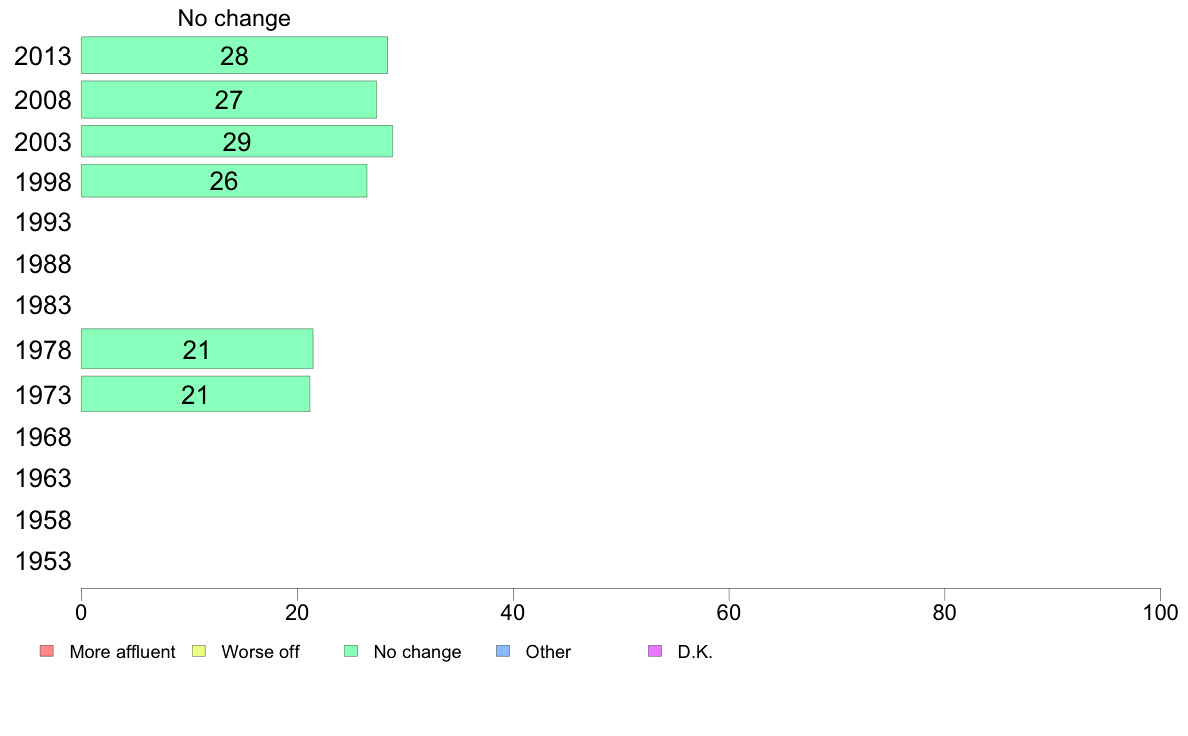The width and height of the screenshot is (1188, 736).
Task: Click the red More affluent legend swatch
Action: point(47,651)
